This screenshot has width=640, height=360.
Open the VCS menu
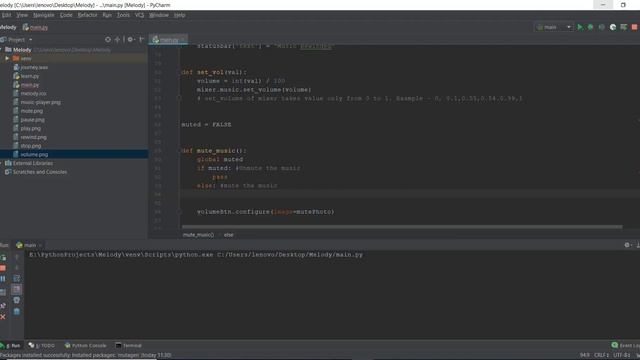tap(139, 15)
